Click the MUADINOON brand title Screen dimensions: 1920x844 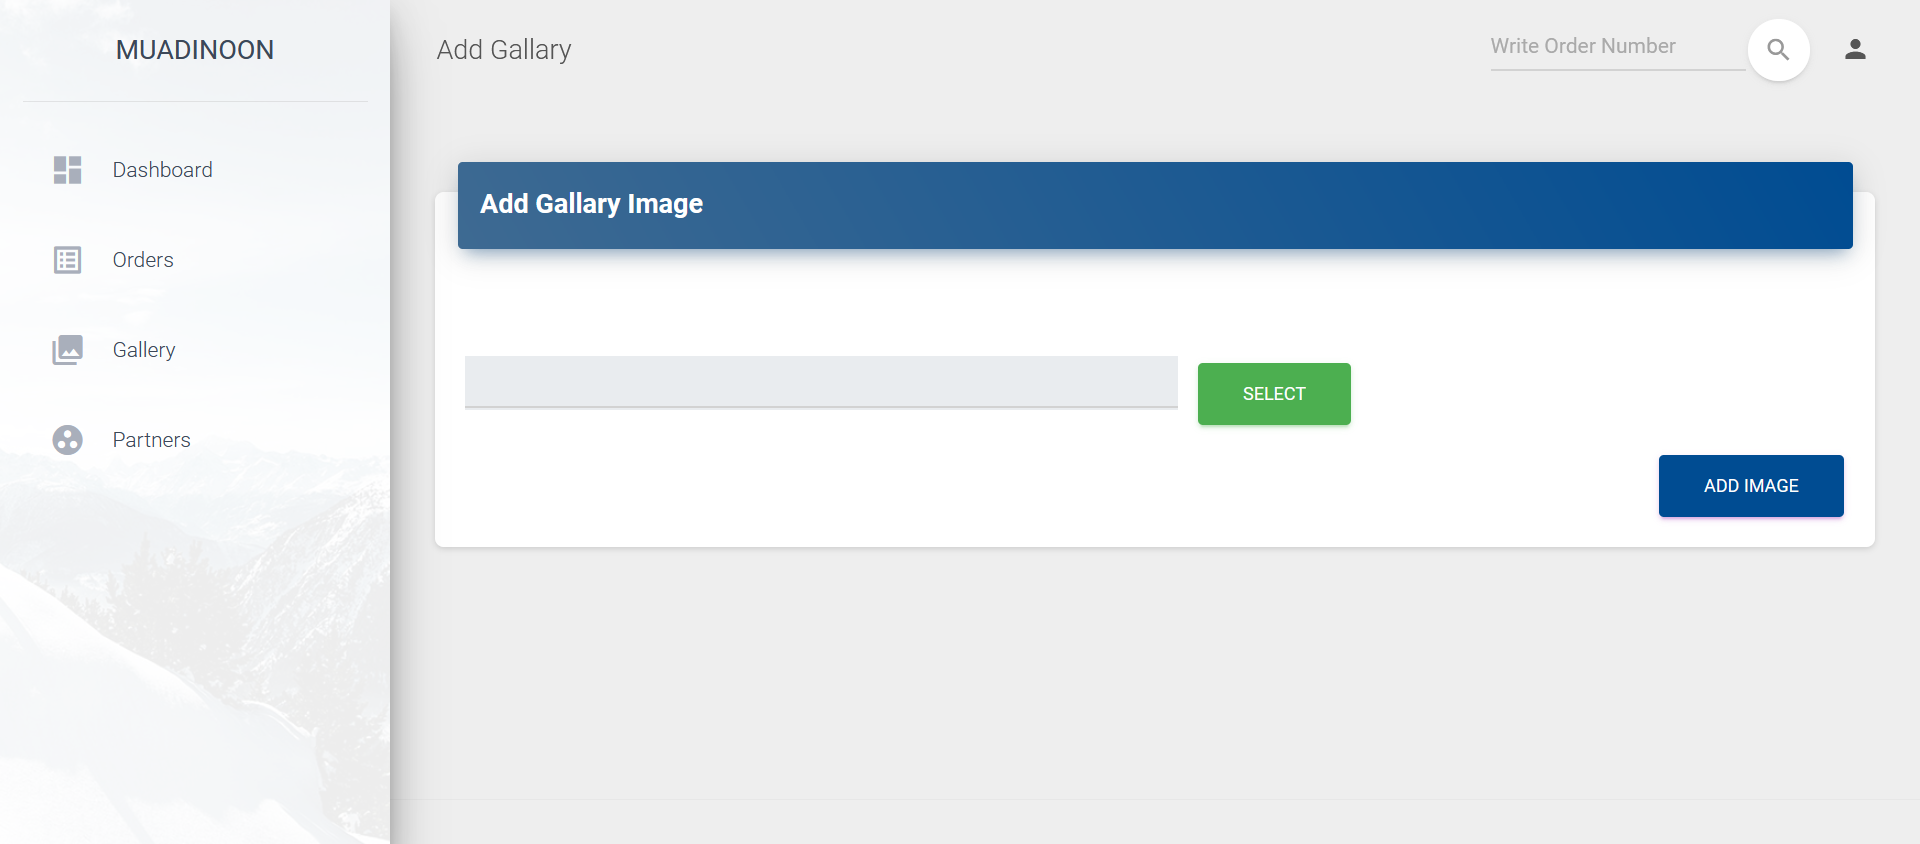pyautogui.click(x=195, y=50)
